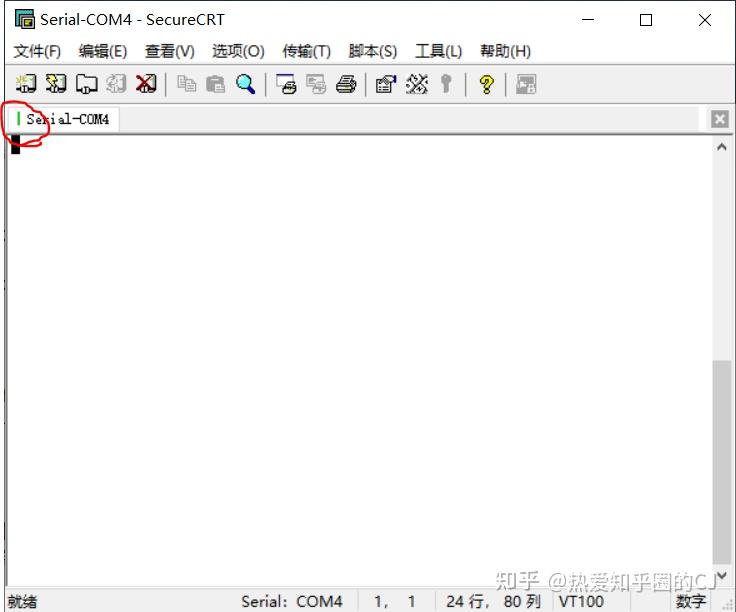Close the tab with grey X button
Image resolution: width=736 pixels, height=612 pixels.
720,119
